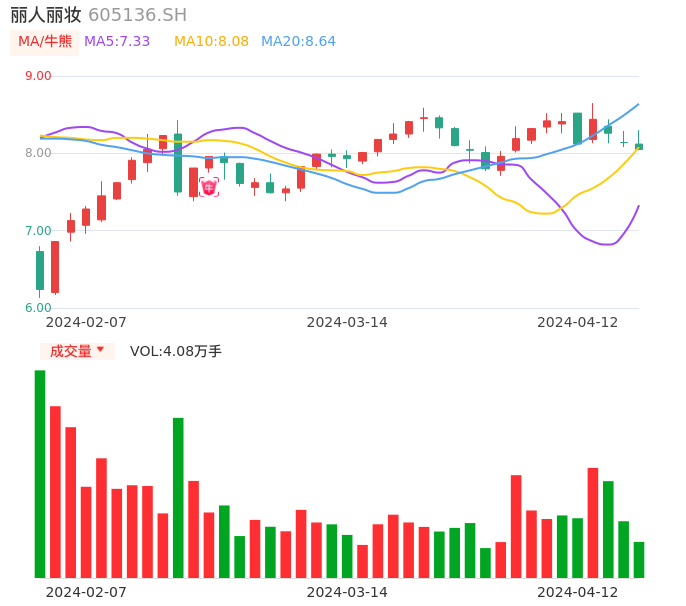Click the 成交量 volume label button
This screenshot has height=606, width=686.
click(71, 351)
